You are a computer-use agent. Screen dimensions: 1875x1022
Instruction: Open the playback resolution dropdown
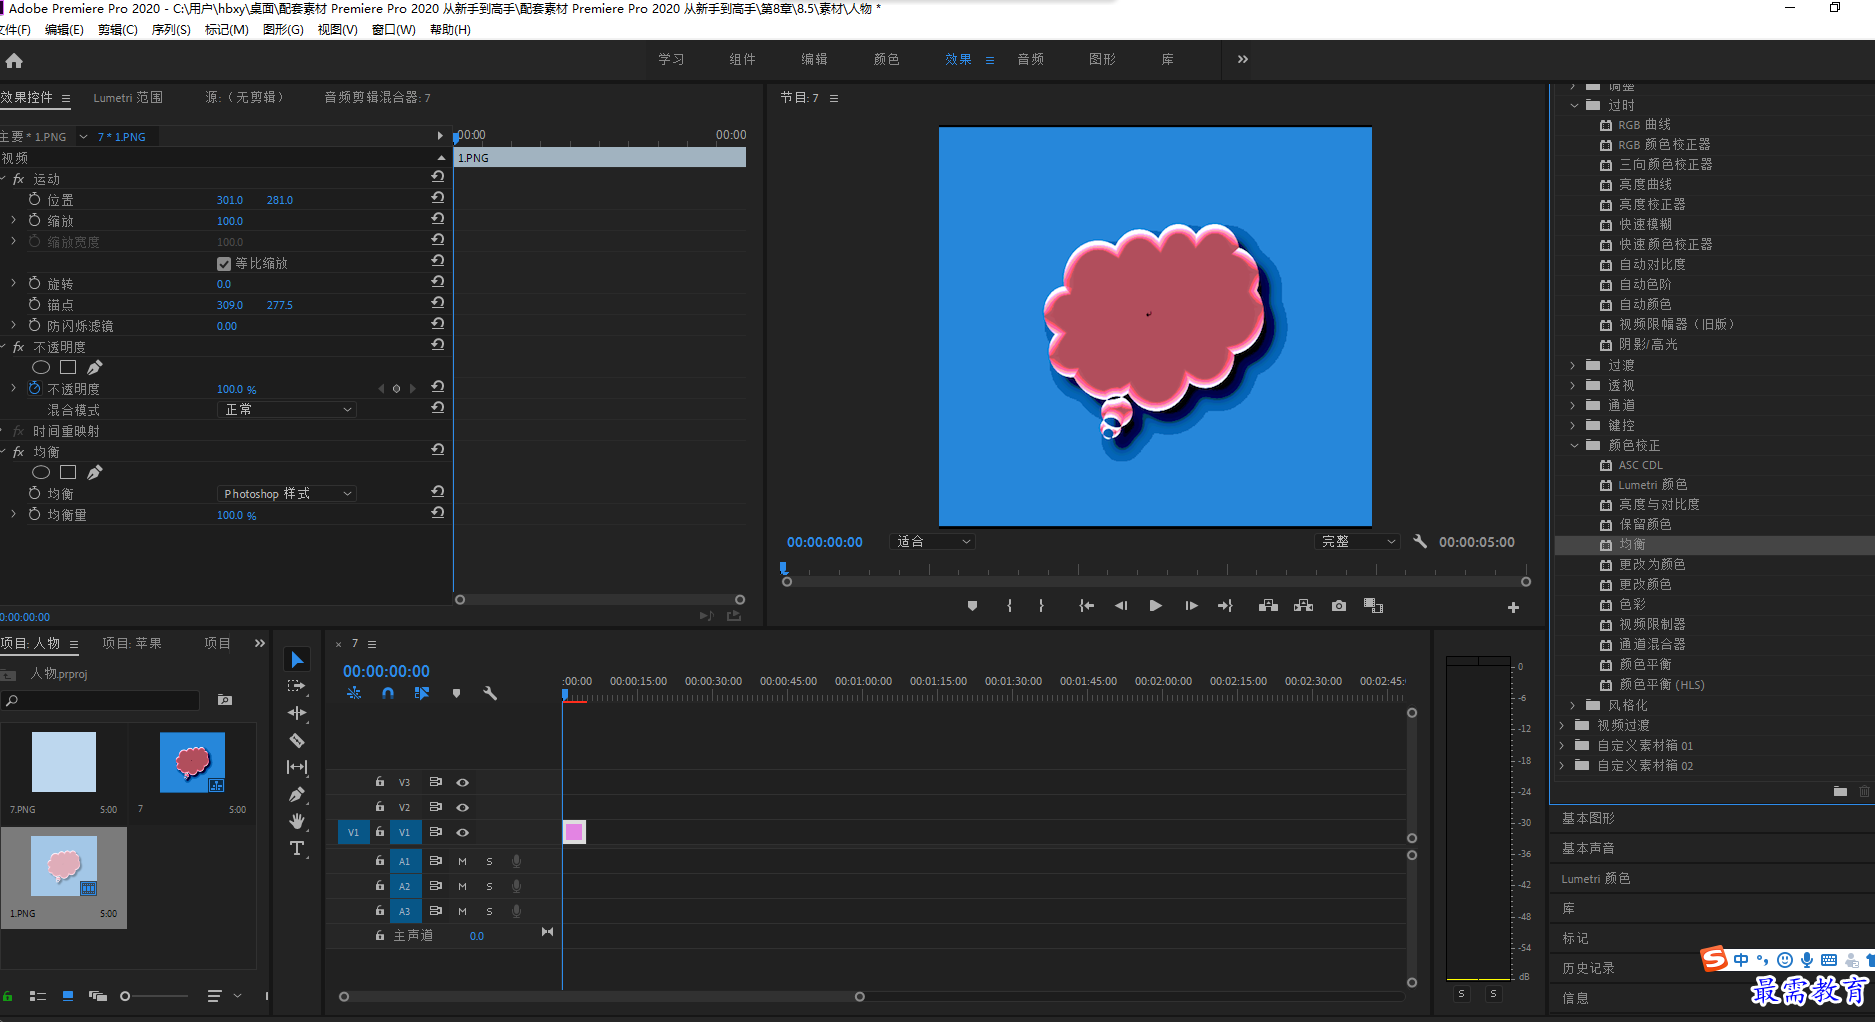1357,541
